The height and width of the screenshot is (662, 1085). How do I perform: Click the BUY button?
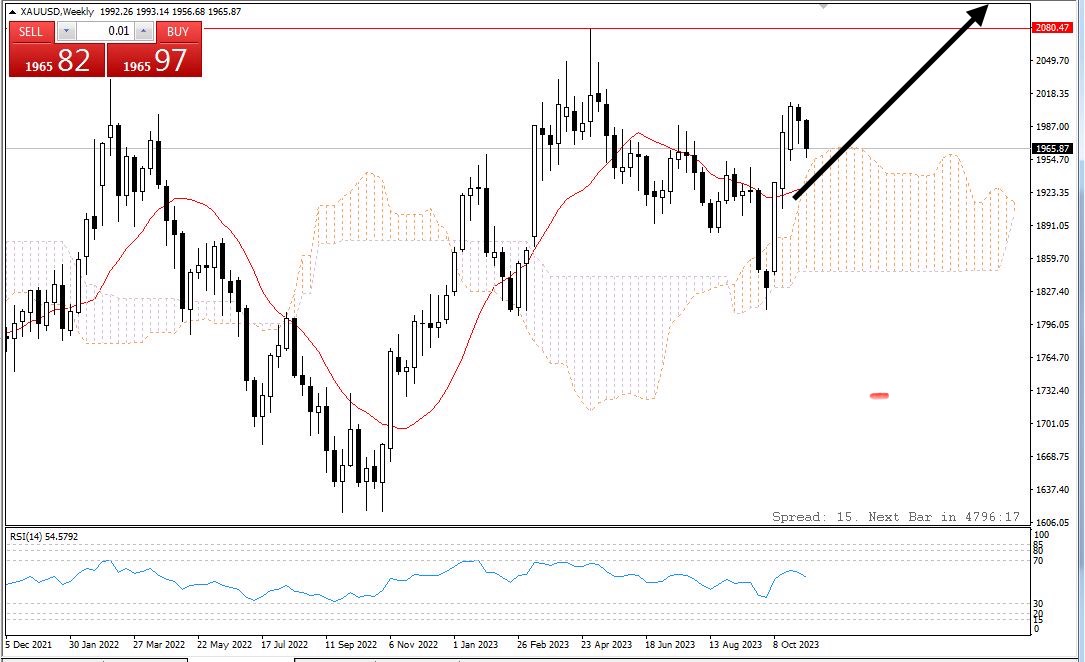[x=178, y=32]
